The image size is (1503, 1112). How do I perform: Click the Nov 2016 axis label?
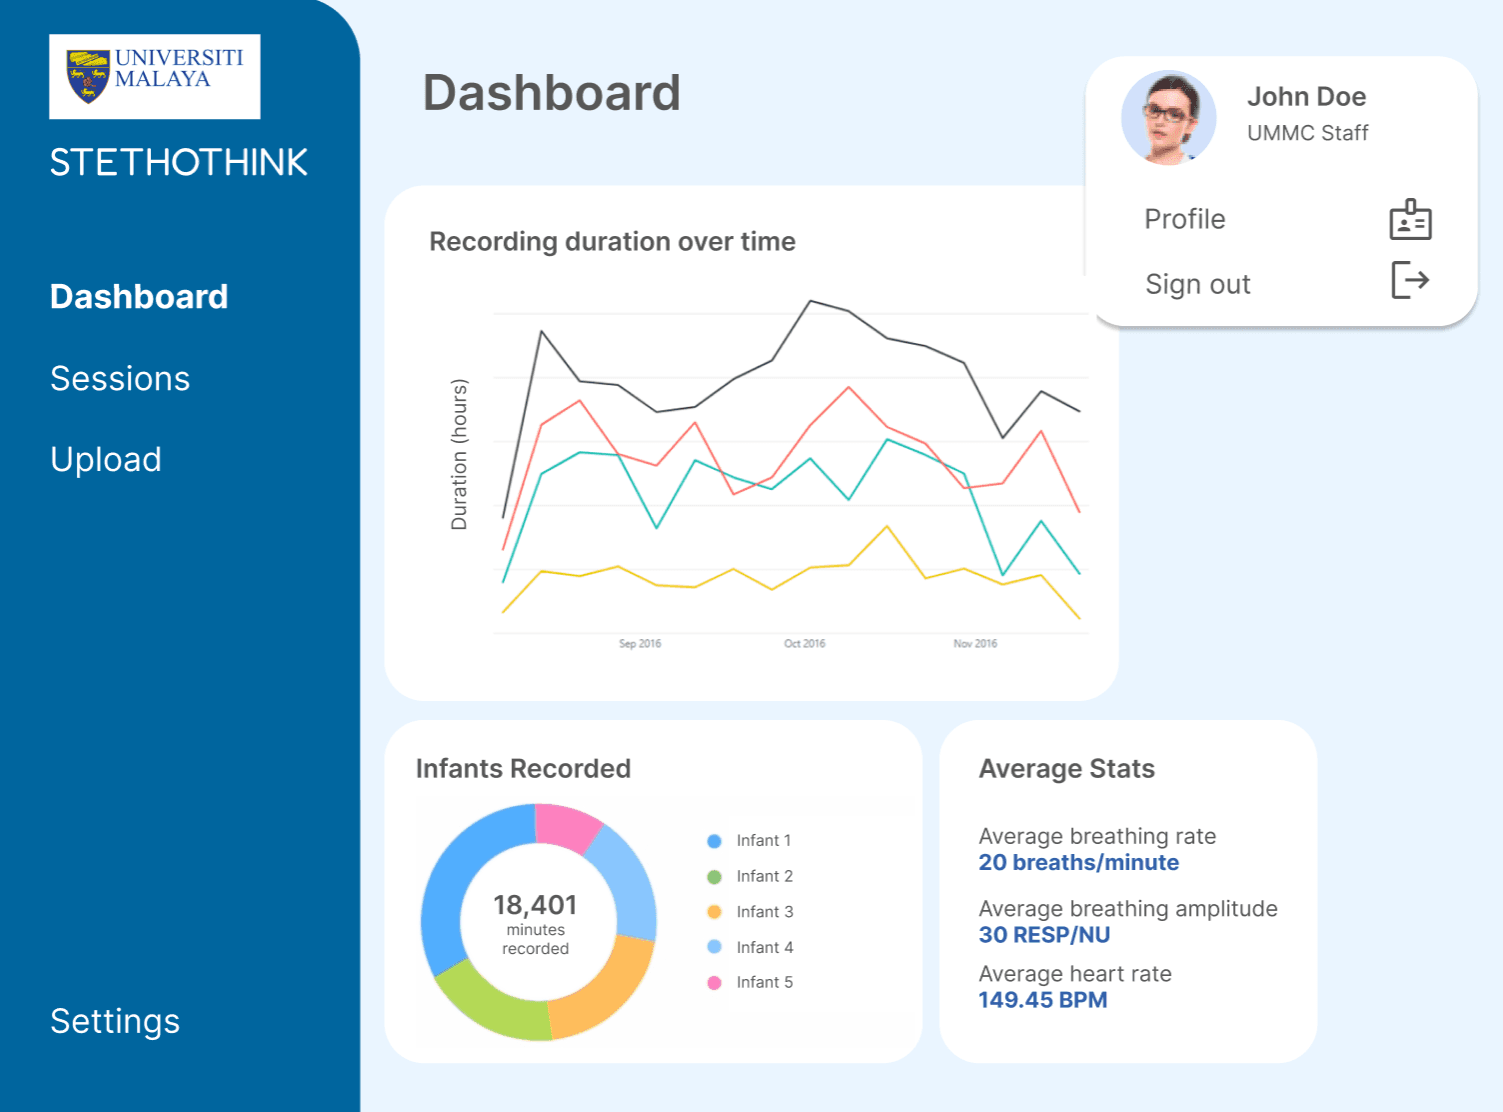[975, 644]
